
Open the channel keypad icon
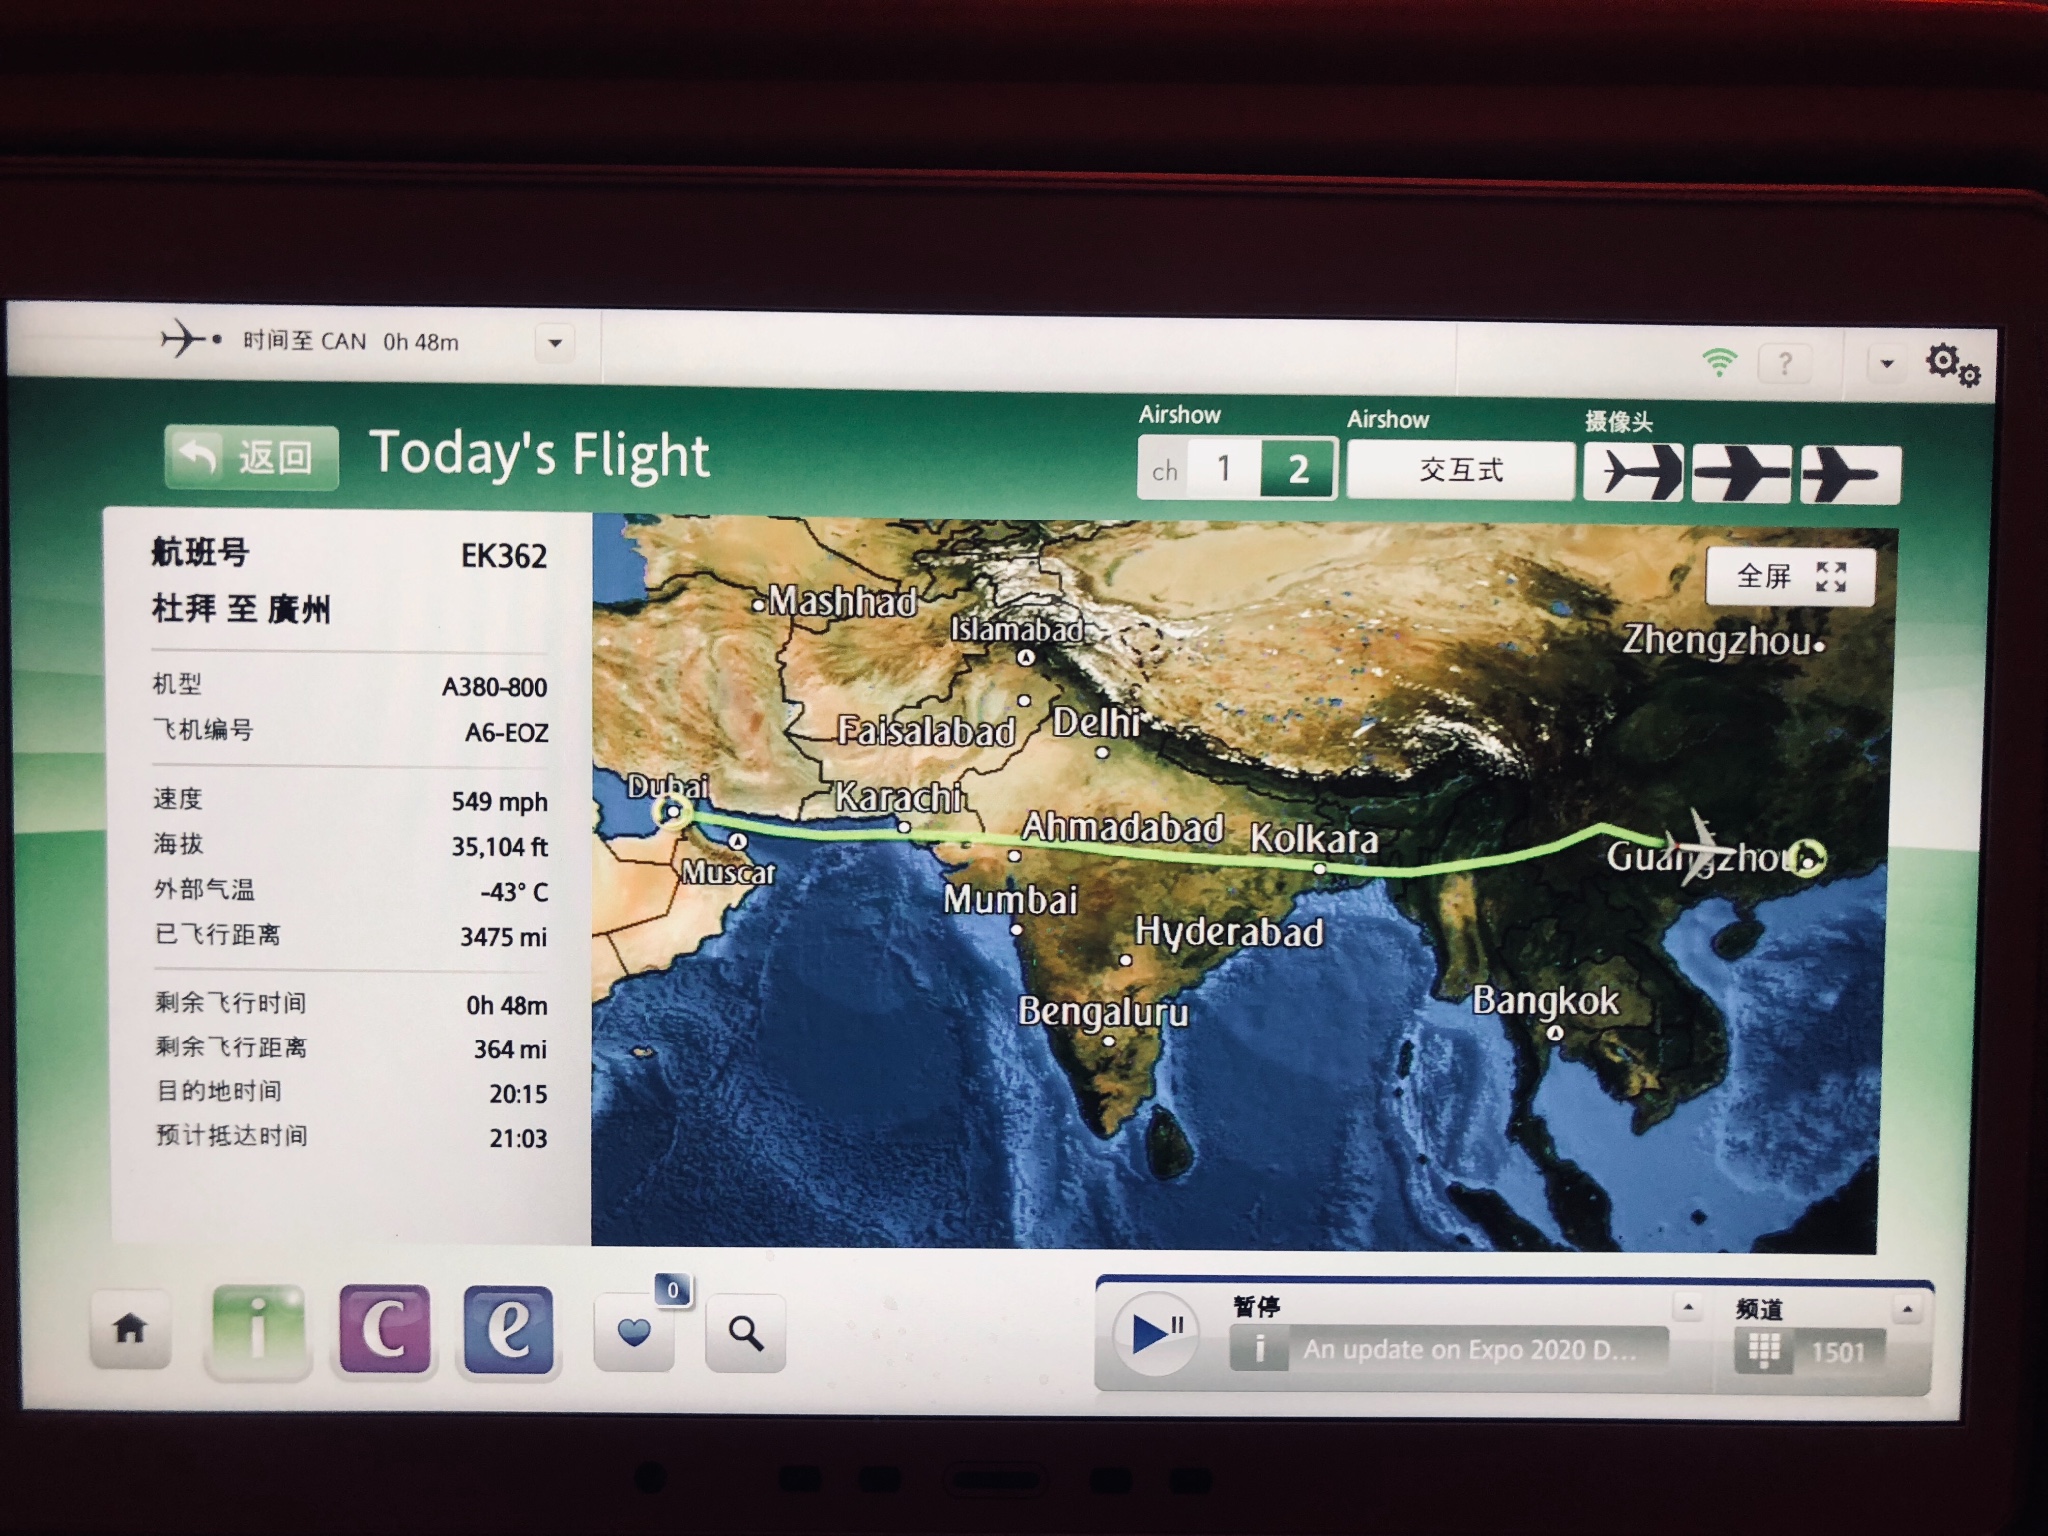1763,1351
